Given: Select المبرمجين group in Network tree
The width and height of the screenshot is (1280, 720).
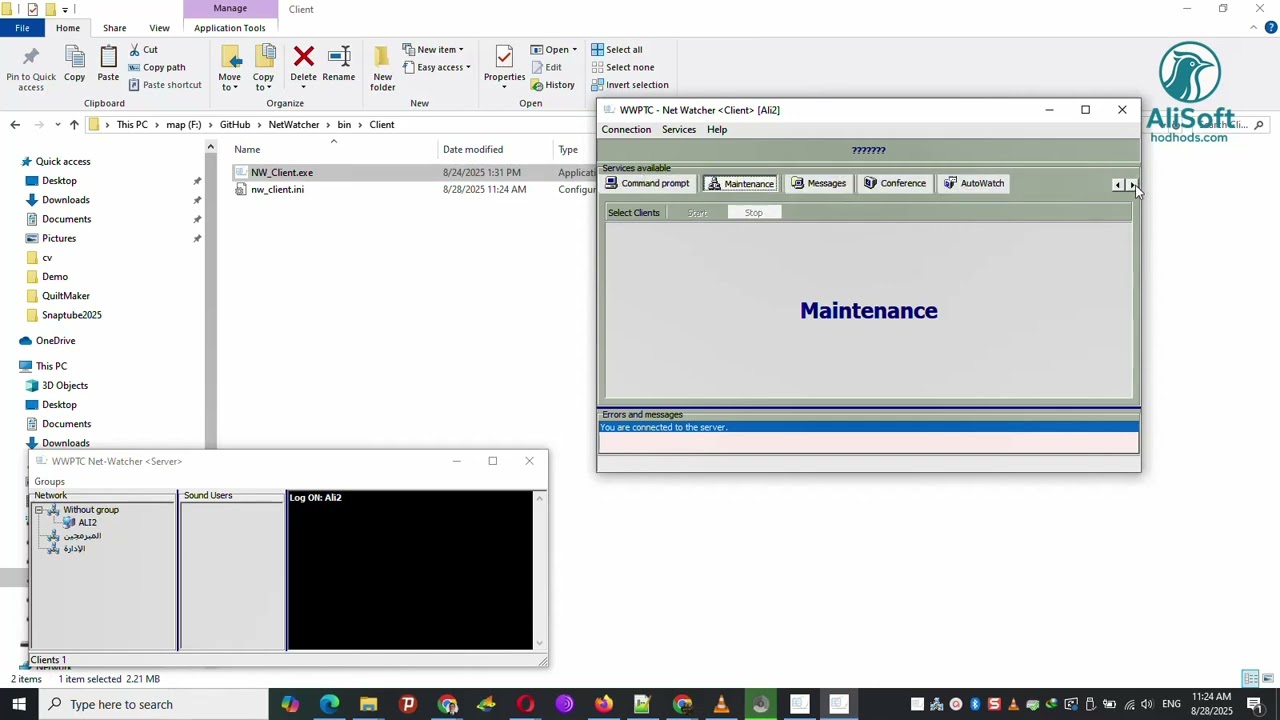Looking at the screenshot, I should click(82, 535).
